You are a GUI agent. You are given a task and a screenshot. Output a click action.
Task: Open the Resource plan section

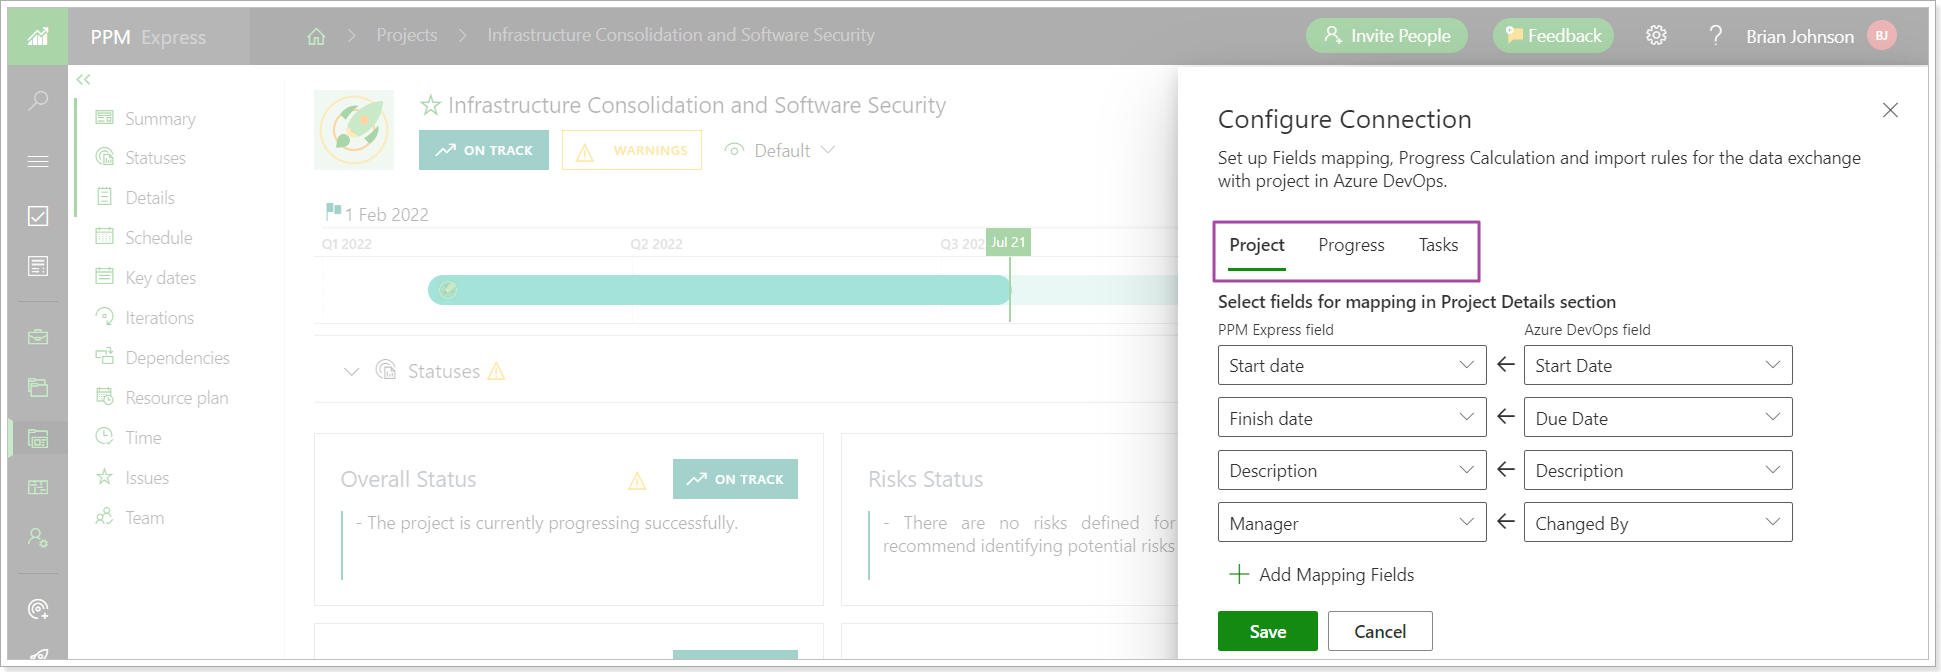coord(176,398)
